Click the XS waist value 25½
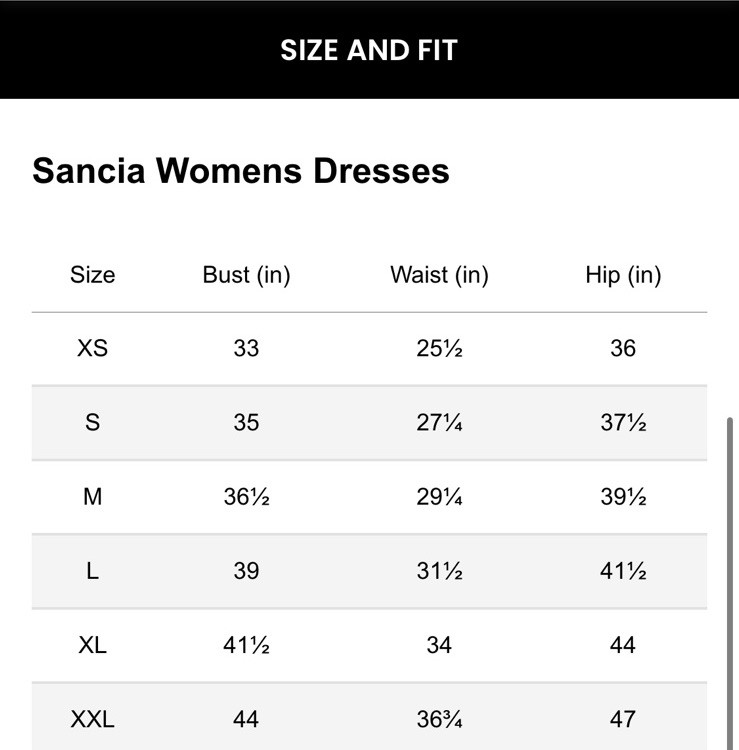The height and width of the screenshot is (750, 739). coord(439,348)
